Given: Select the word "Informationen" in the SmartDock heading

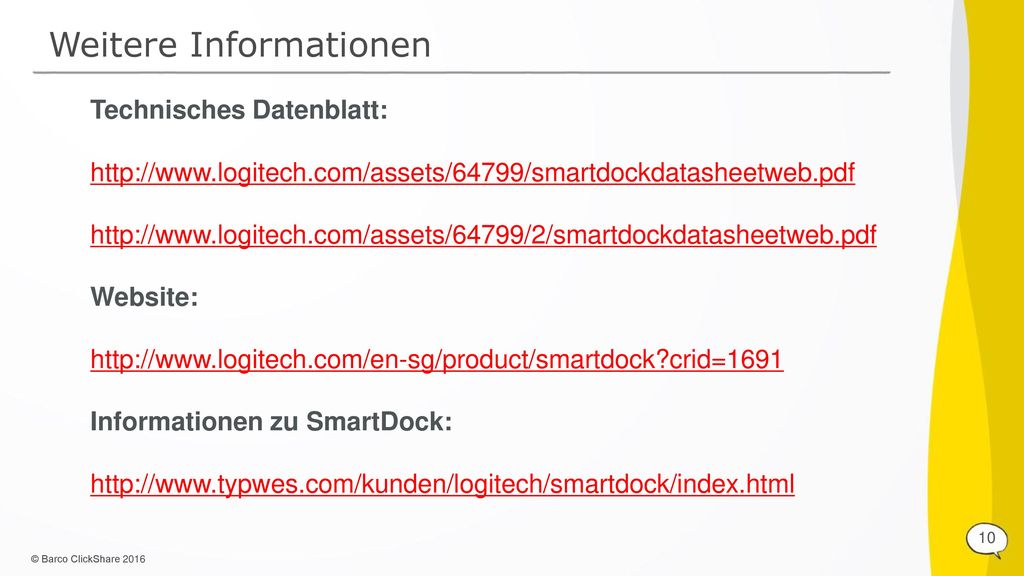Looking at the screenshot, I should point(176,422).
